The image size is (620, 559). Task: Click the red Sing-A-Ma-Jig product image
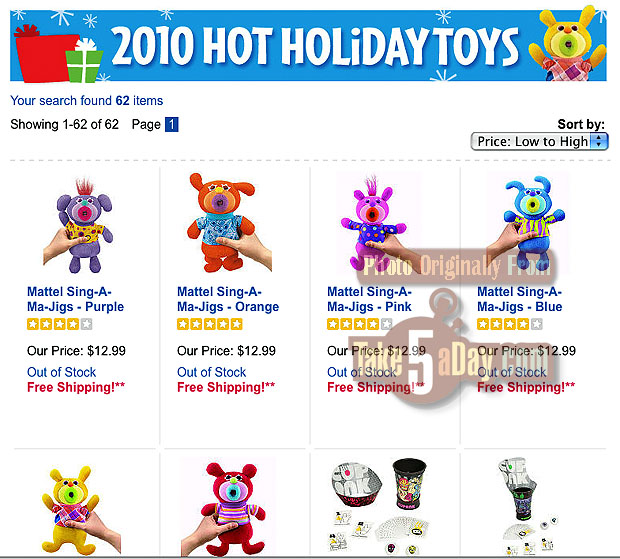tap(229, 509)
